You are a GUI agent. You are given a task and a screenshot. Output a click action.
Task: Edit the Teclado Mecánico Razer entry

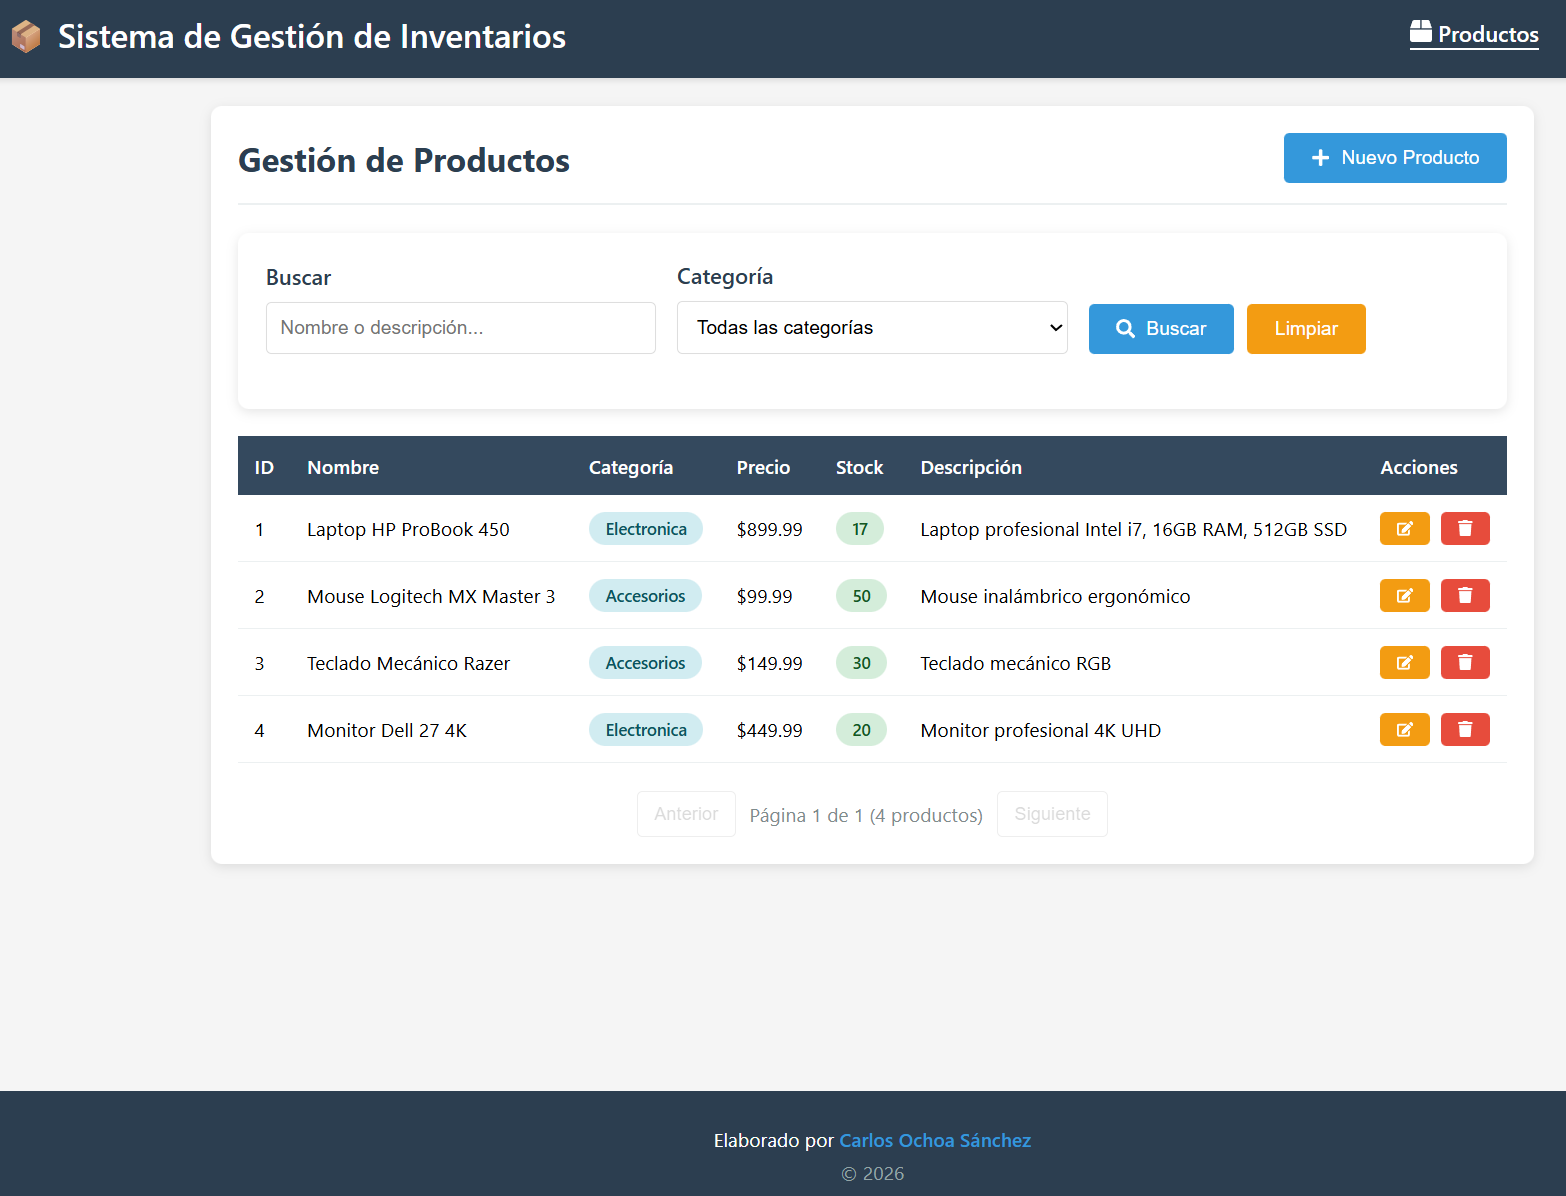[x=1404, y=663]
